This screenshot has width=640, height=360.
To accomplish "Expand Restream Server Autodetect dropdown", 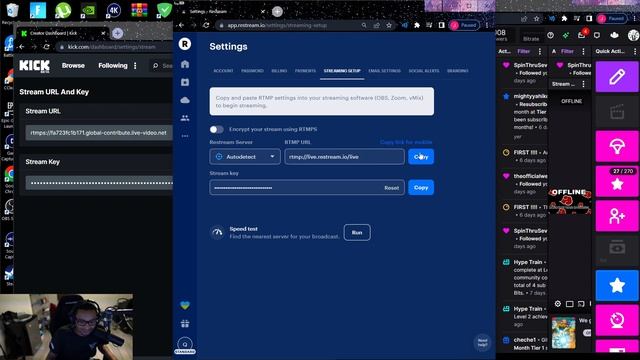I will pyautogui.click(x=245, y=157).
